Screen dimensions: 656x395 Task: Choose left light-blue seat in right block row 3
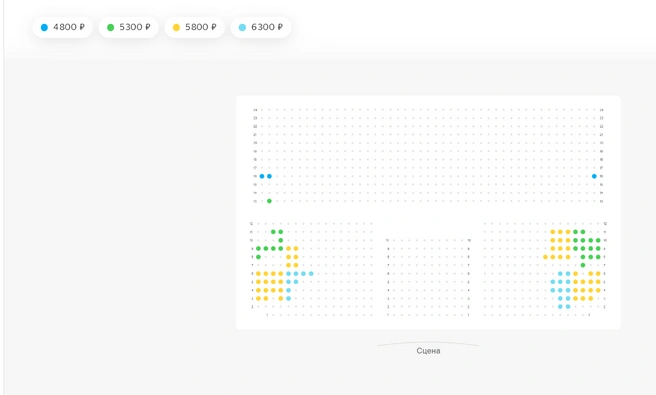click(x=560, y=298)
